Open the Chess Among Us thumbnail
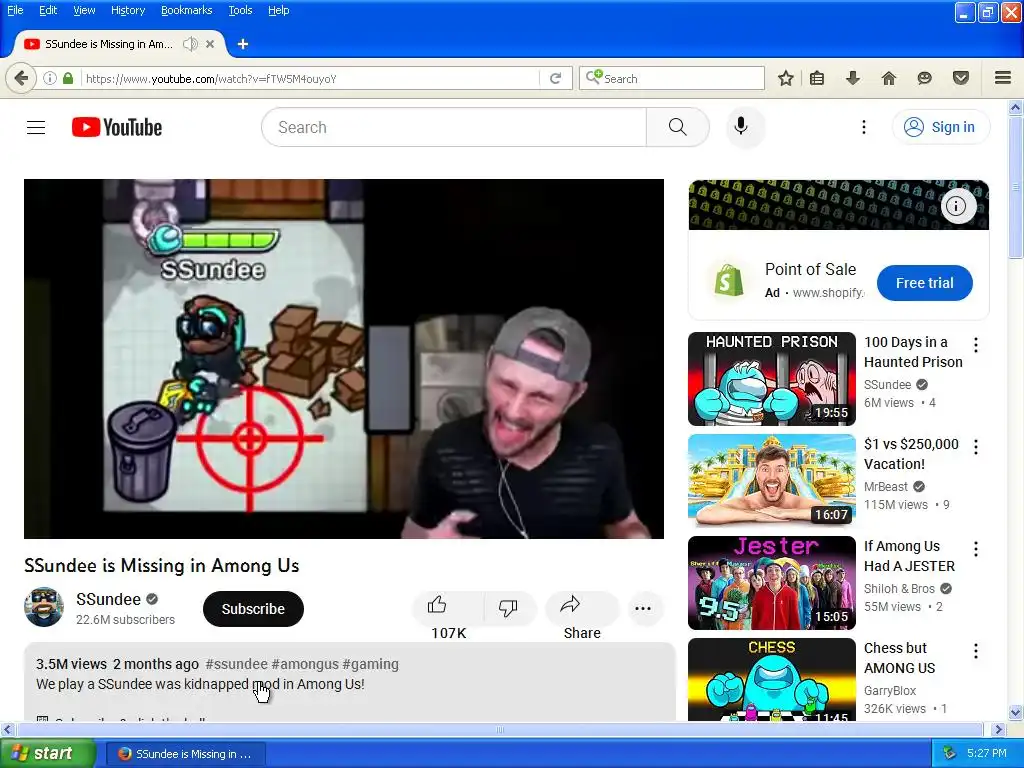 (x=772, y=679)
